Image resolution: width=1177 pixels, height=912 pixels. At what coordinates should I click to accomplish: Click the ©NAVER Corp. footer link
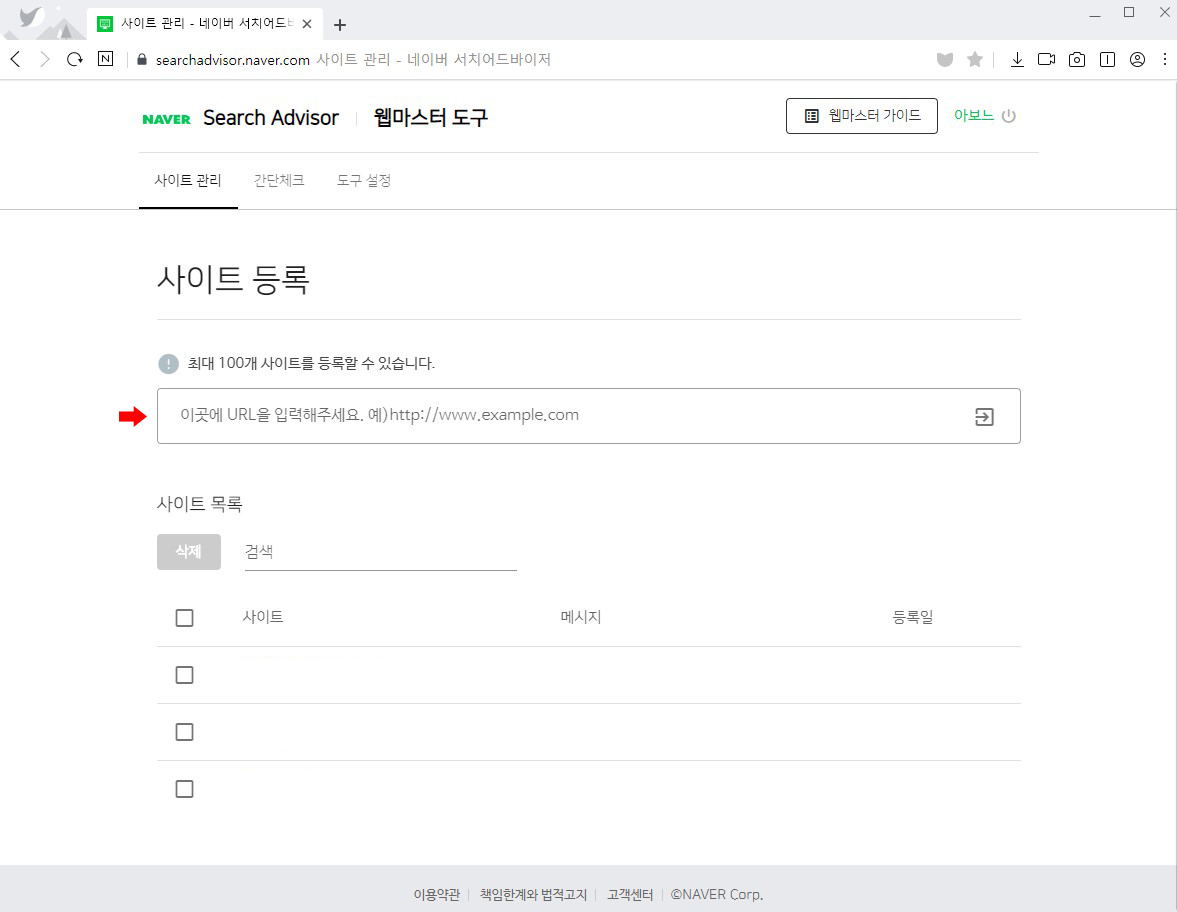pos(717,895)
